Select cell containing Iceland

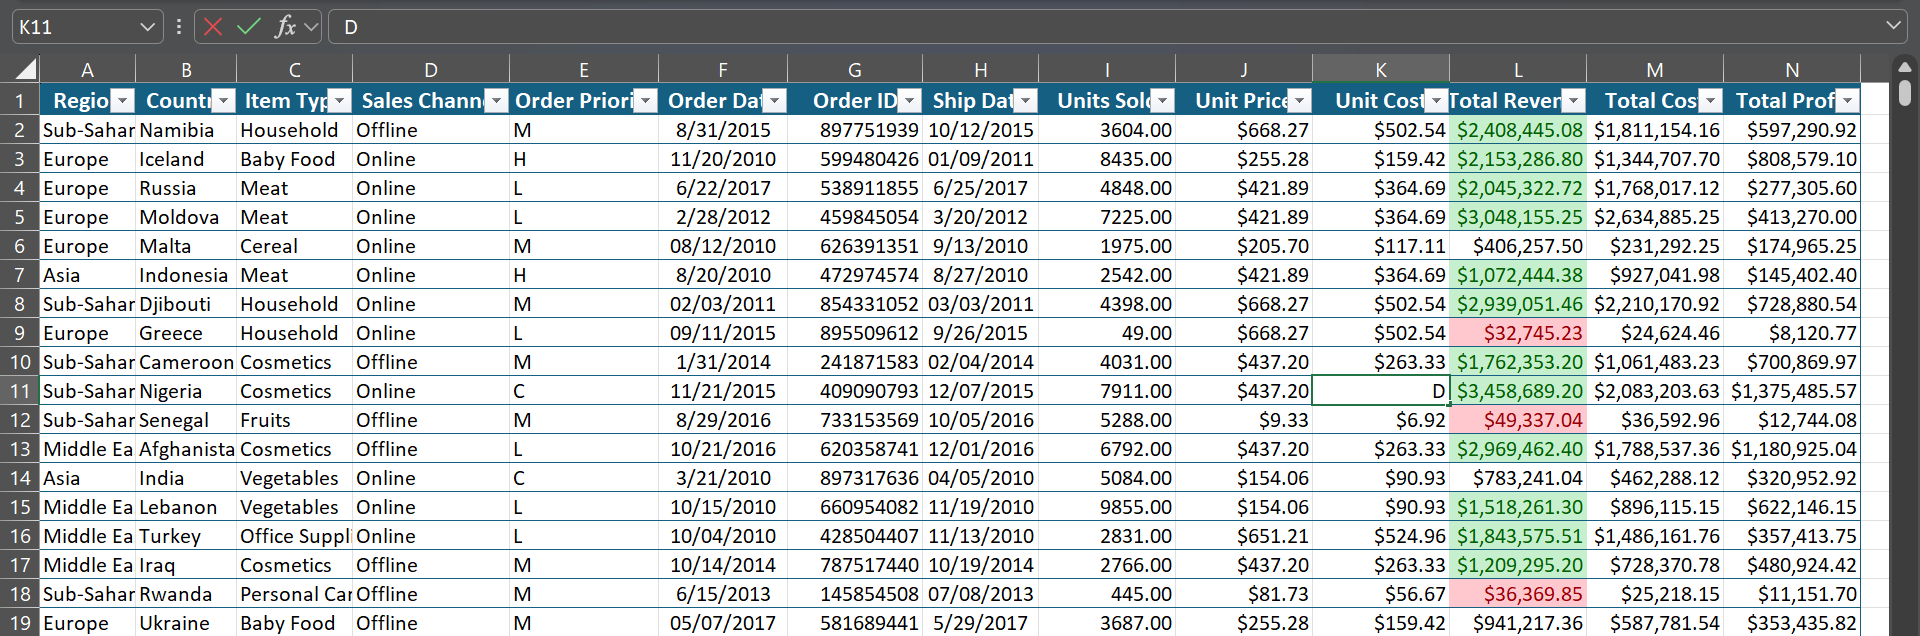[186, 159]
